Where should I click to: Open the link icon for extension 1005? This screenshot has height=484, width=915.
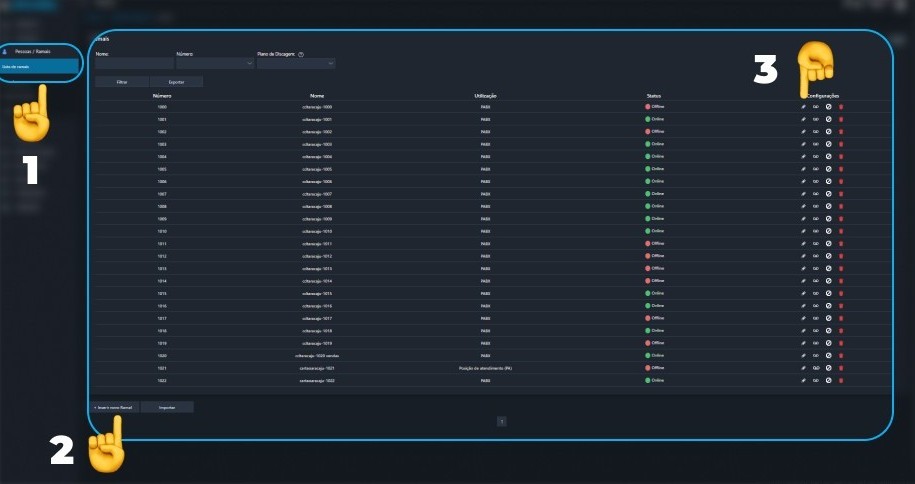(816, 169)
